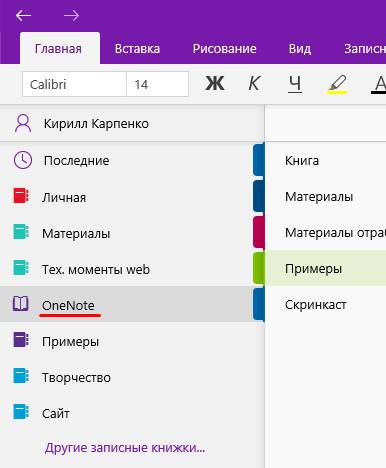Screen dimensions: 386x468
Task: Switch to the Вставка tab
Action: click(x=137, y=49)
